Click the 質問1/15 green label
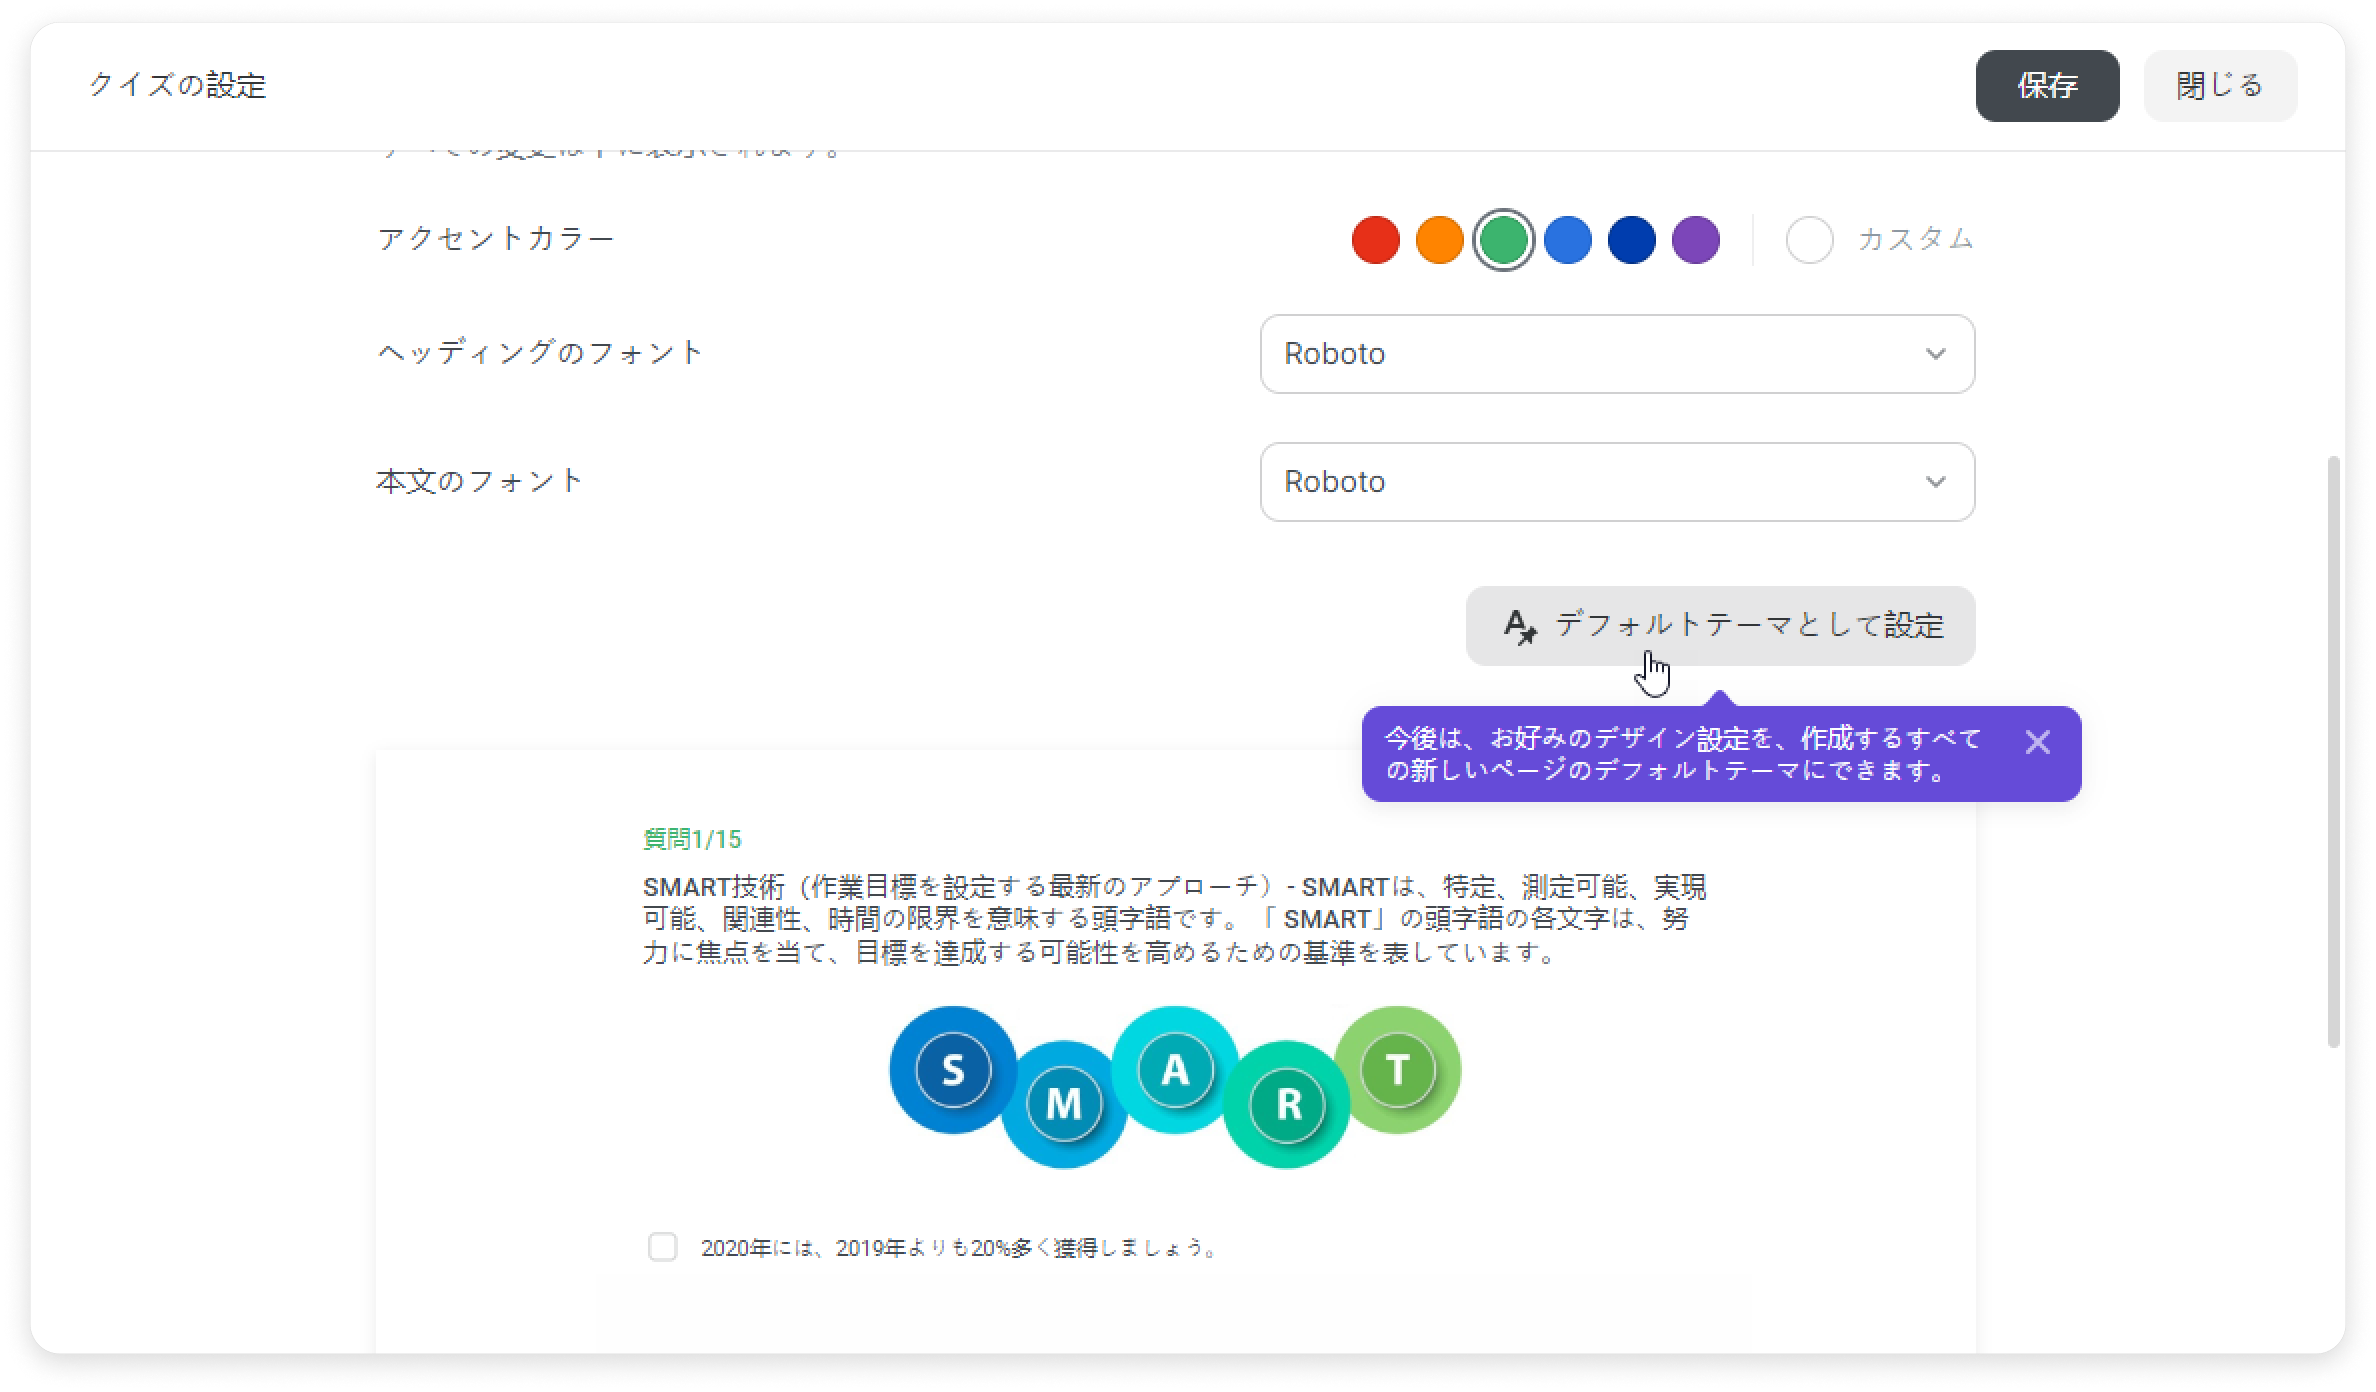Image resolution: width=2376 pixels, height=1392 pixels. click(x=692, y=839)
